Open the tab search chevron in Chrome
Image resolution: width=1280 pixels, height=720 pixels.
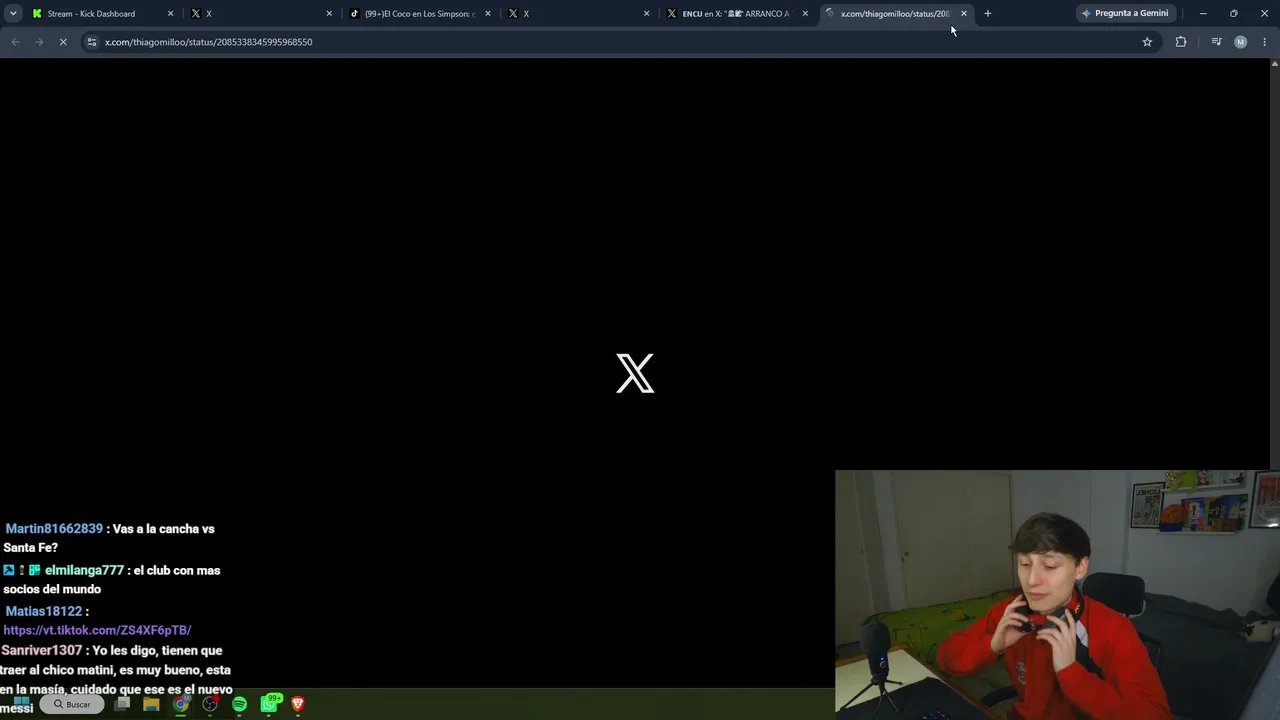click(x=13, y=13)
